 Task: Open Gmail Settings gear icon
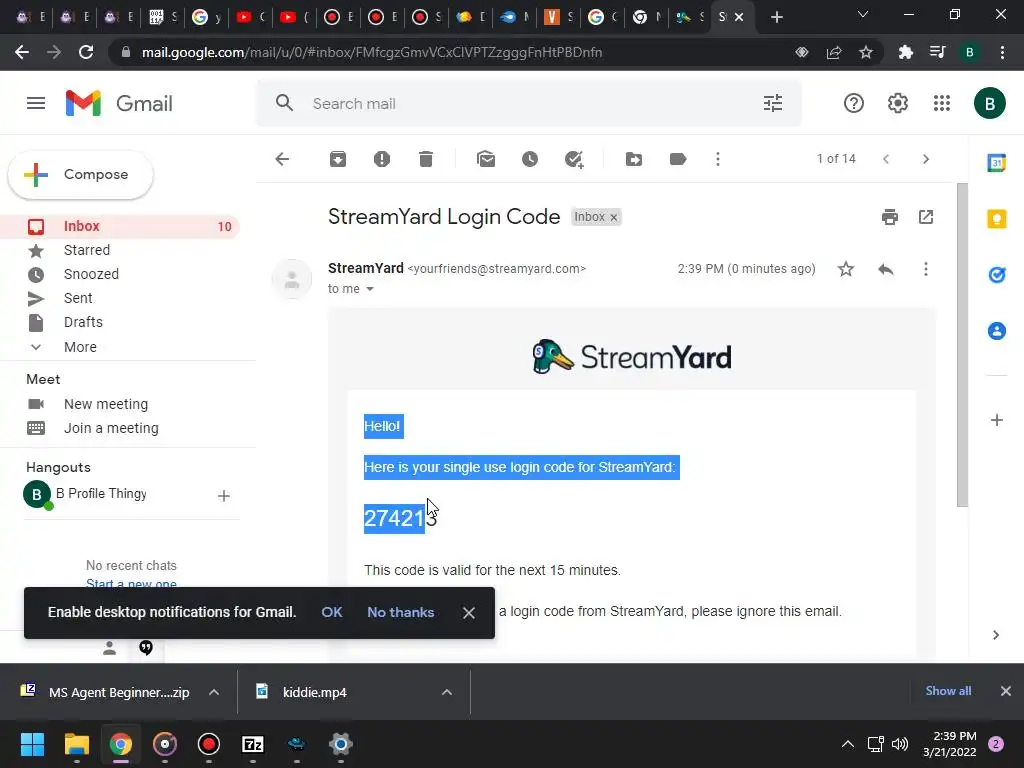click(898, 103)
